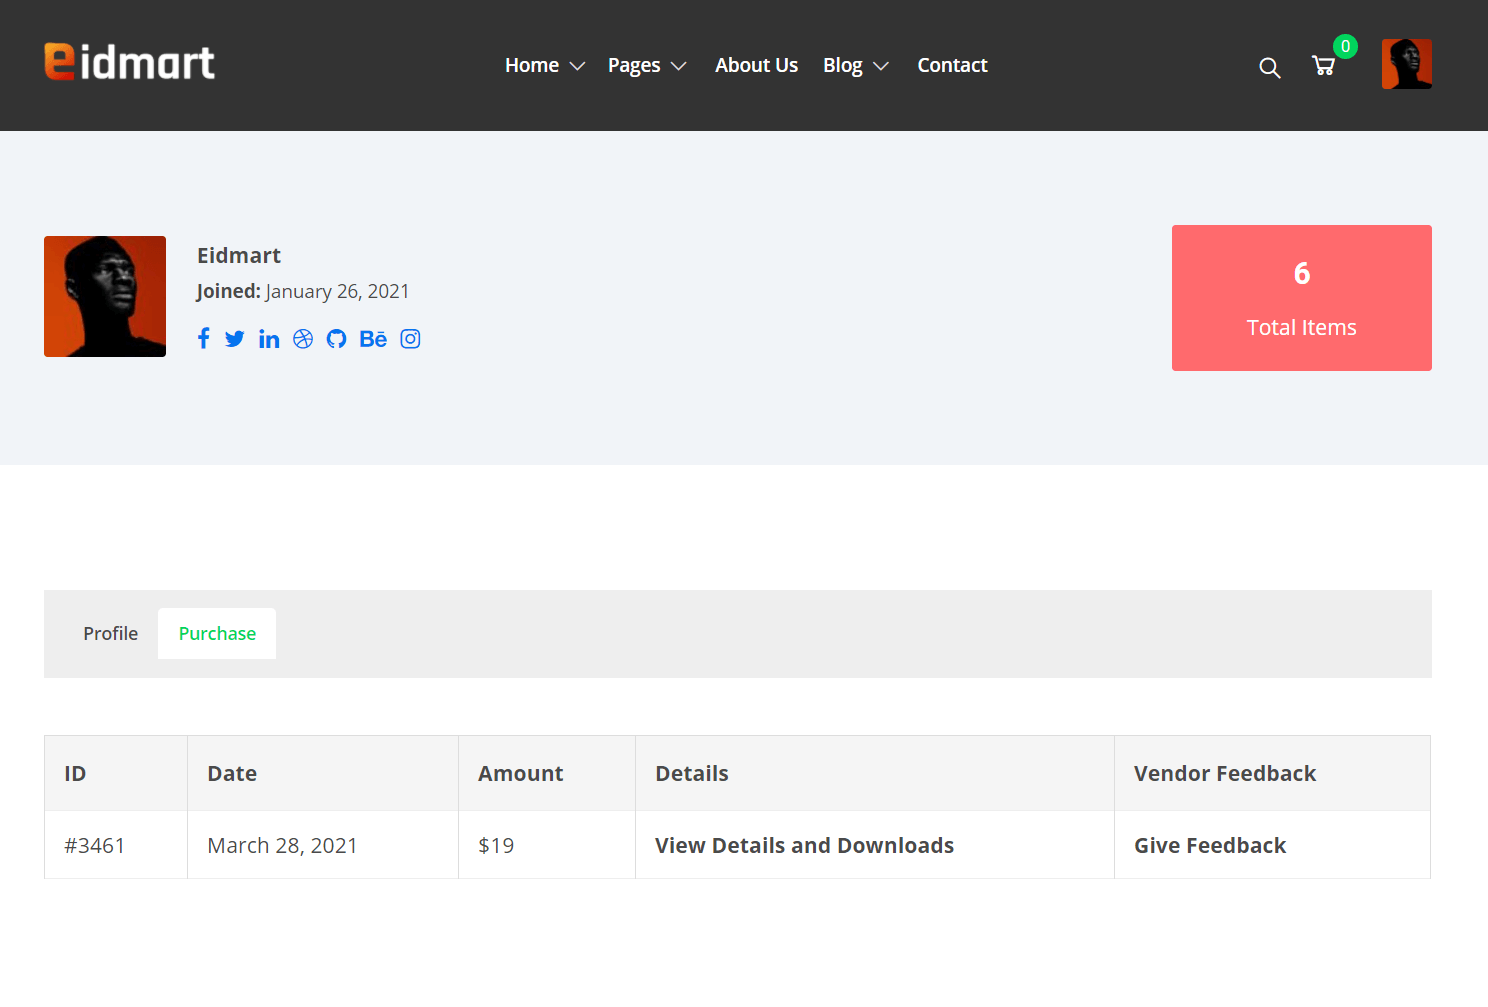Image resolution: width=1488 pixels, height=1007 pixels.
Task: Open the Dribbble profile icon
Action: point(303,338)
